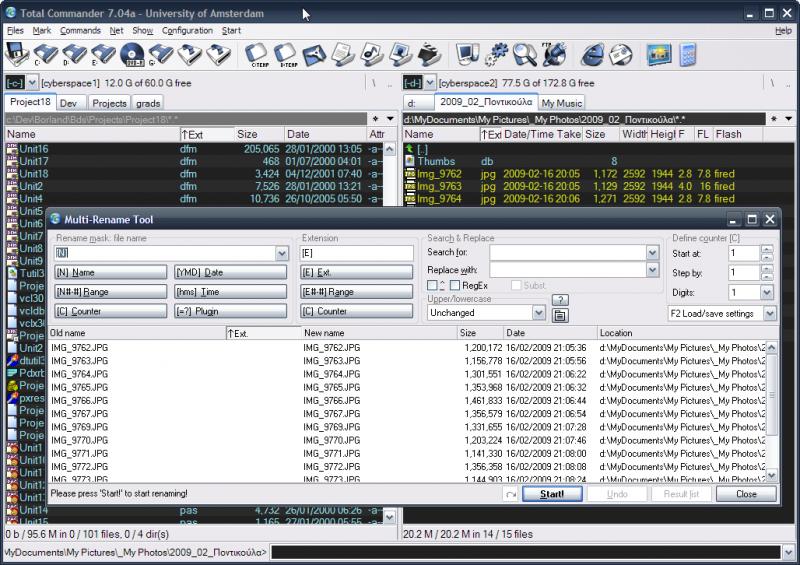The width and height of the screenshot is (800, 565).
Task: Select Unit18 in the left file panel
Action: tap(34, 174)
